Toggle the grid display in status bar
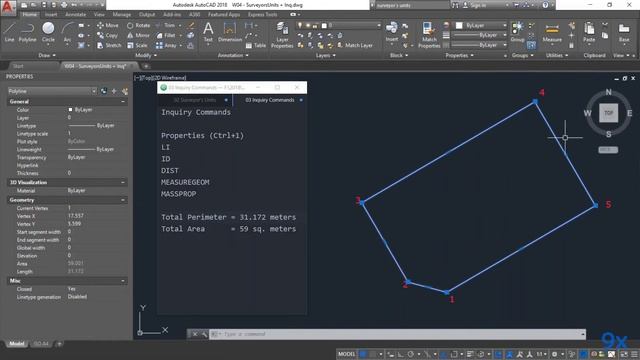 click(x=362, y=354)
